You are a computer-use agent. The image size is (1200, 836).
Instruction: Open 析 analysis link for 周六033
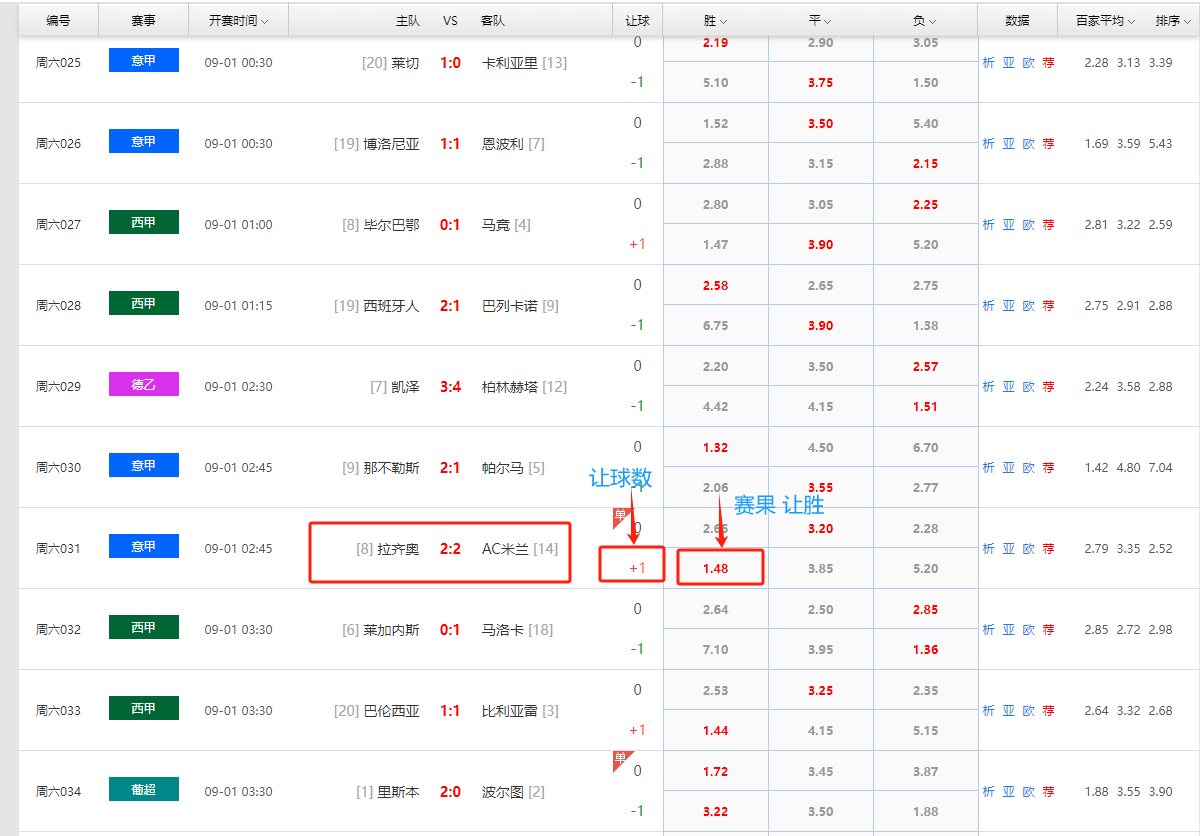pyautogui.click(x=988, y=710)
